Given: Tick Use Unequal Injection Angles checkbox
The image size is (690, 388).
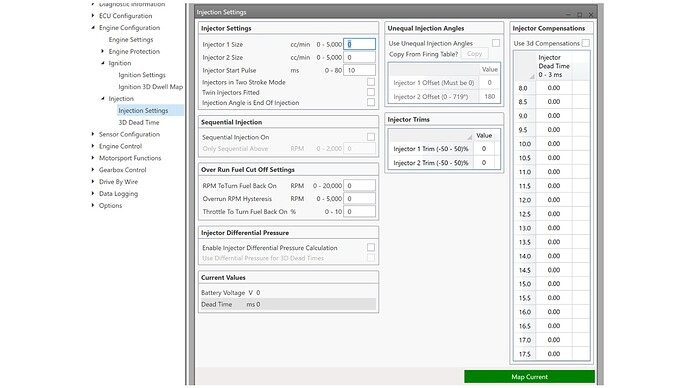Looking at the screenshot, I should pyautogui.click(x=496, y=43).
